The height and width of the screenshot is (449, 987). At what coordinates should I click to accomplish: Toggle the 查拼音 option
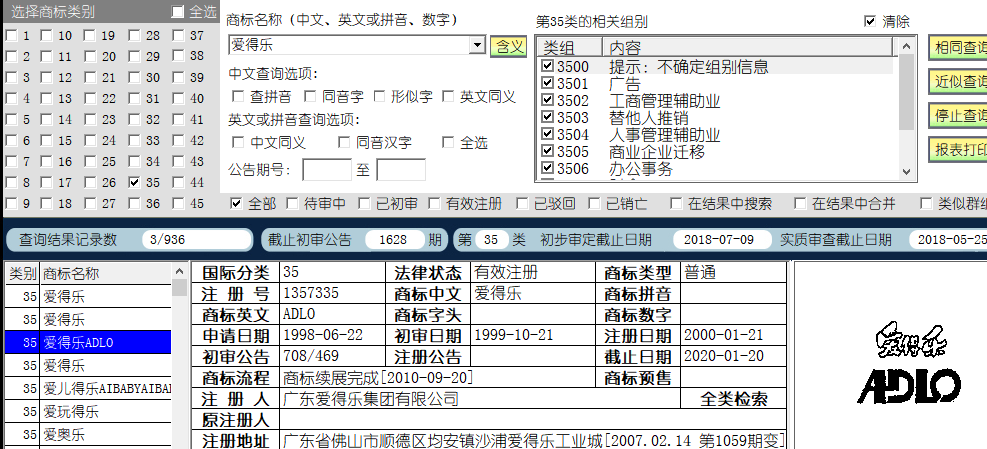click(x=238, y=96)
